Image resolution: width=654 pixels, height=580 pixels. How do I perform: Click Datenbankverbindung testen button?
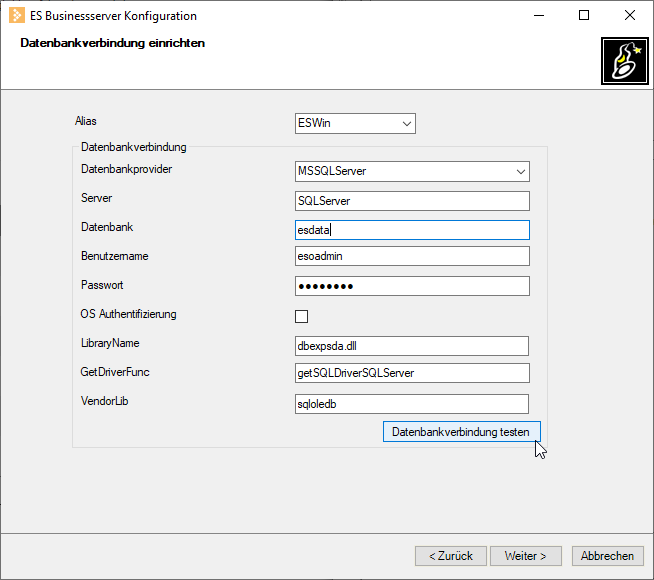[x=462, y=432]
